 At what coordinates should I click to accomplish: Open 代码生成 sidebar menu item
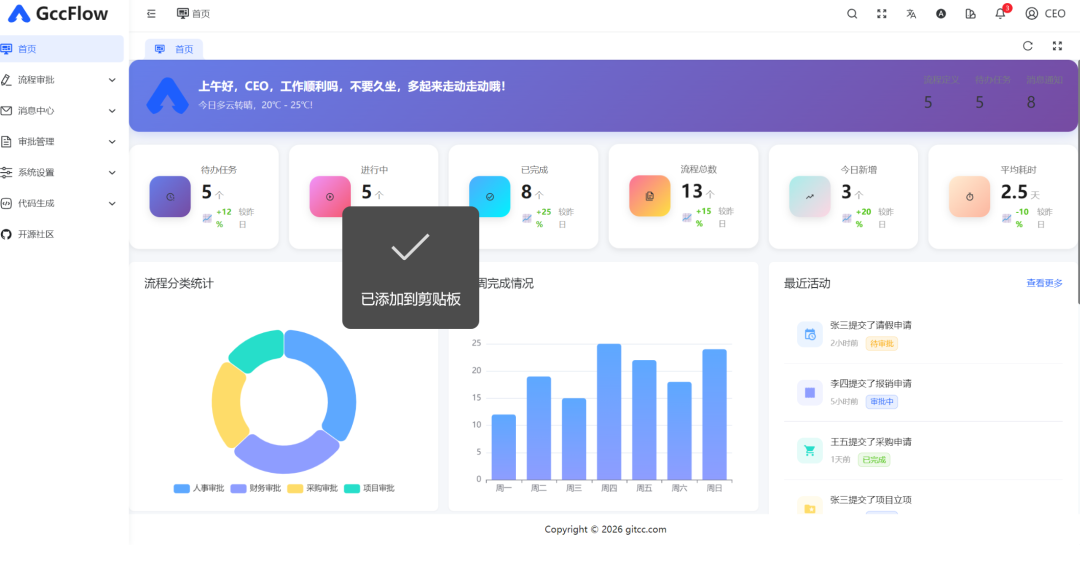point(62,204)
